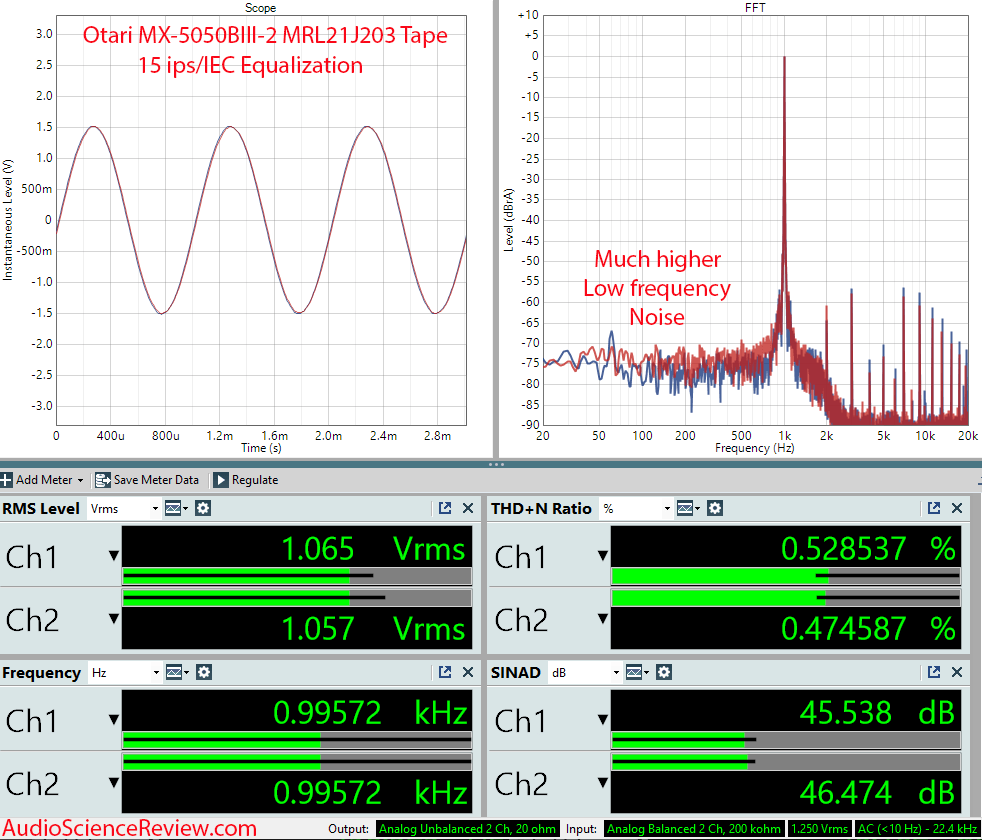Image resolution: width=982 pixels, height=840 pixels.
Task: Open Frequency unit dropdown showing Hz
Action: coord(124,673)
